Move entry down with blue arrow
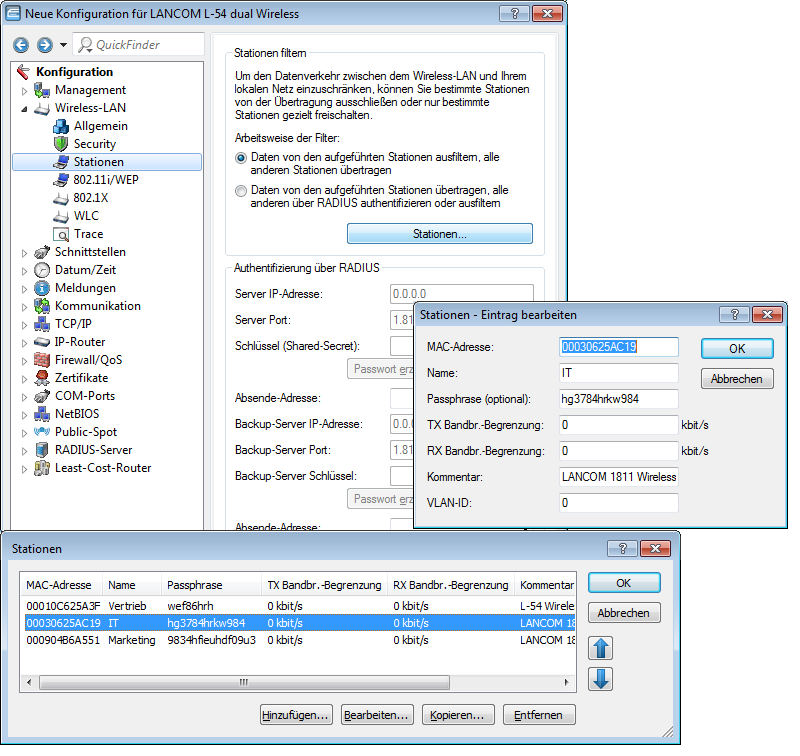800x756 pixels. click(x=601, y=679)
